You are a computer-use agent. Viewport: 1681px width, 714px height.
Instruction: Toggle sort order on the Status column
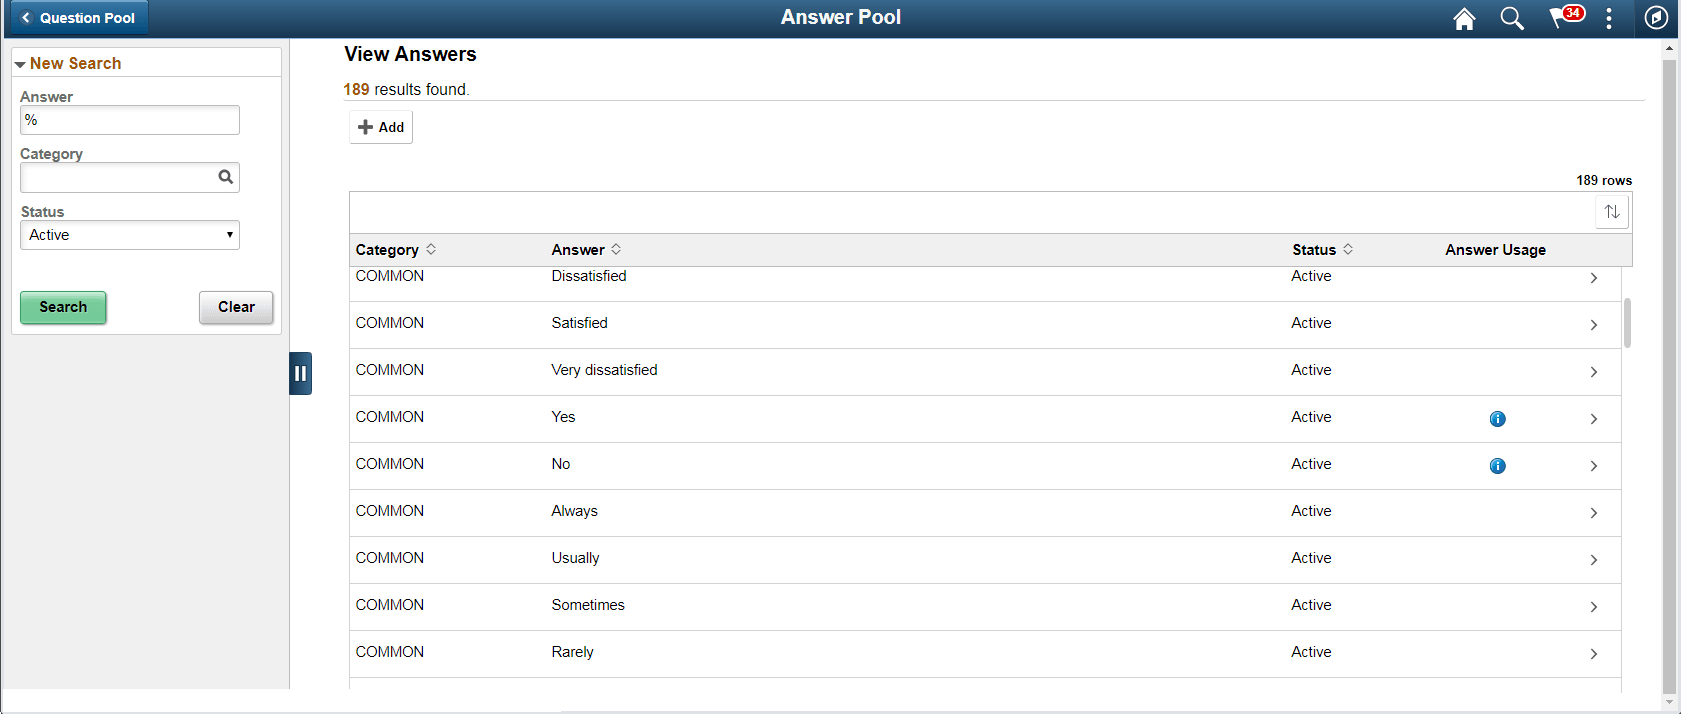coord(1347,249)
